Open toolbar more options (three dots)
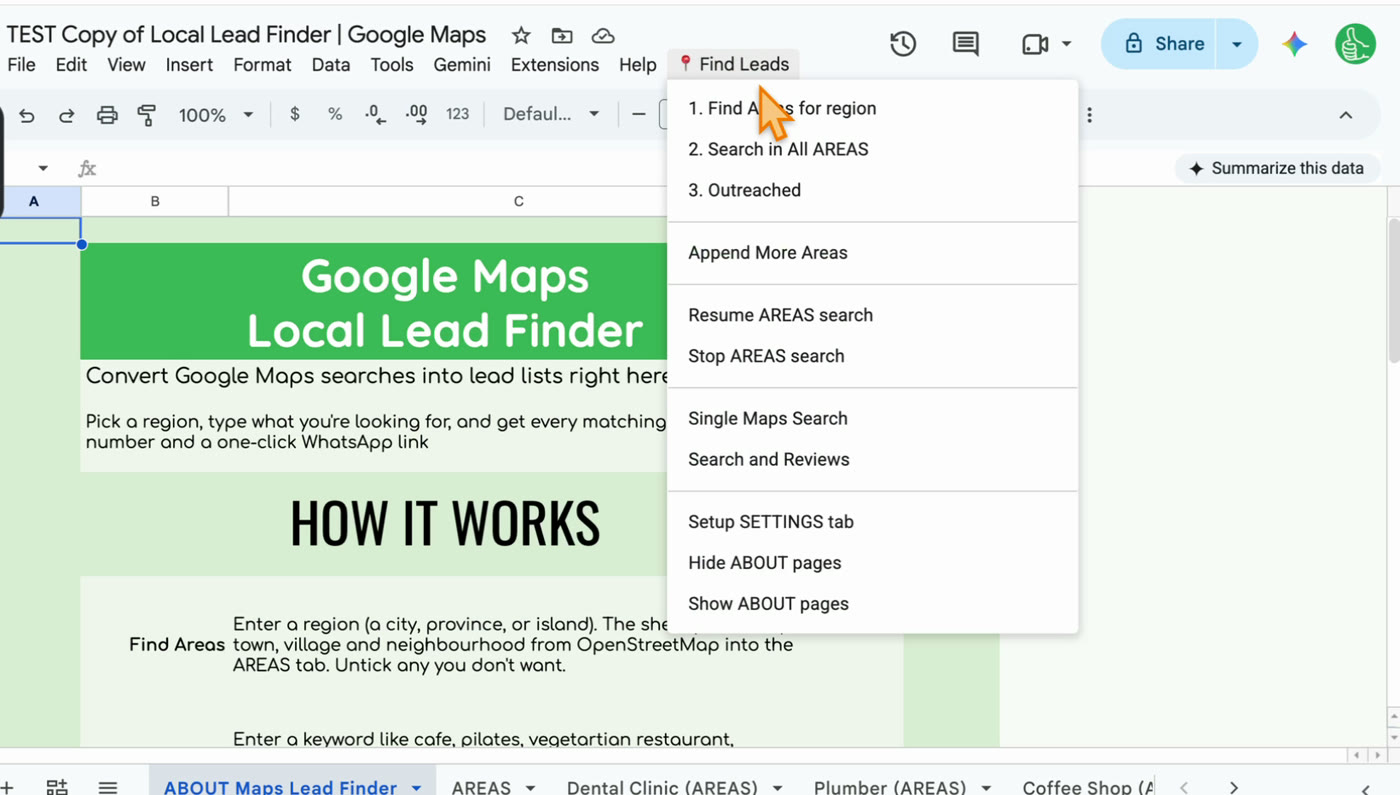The image size is (1400, 795). [1089, 115]
